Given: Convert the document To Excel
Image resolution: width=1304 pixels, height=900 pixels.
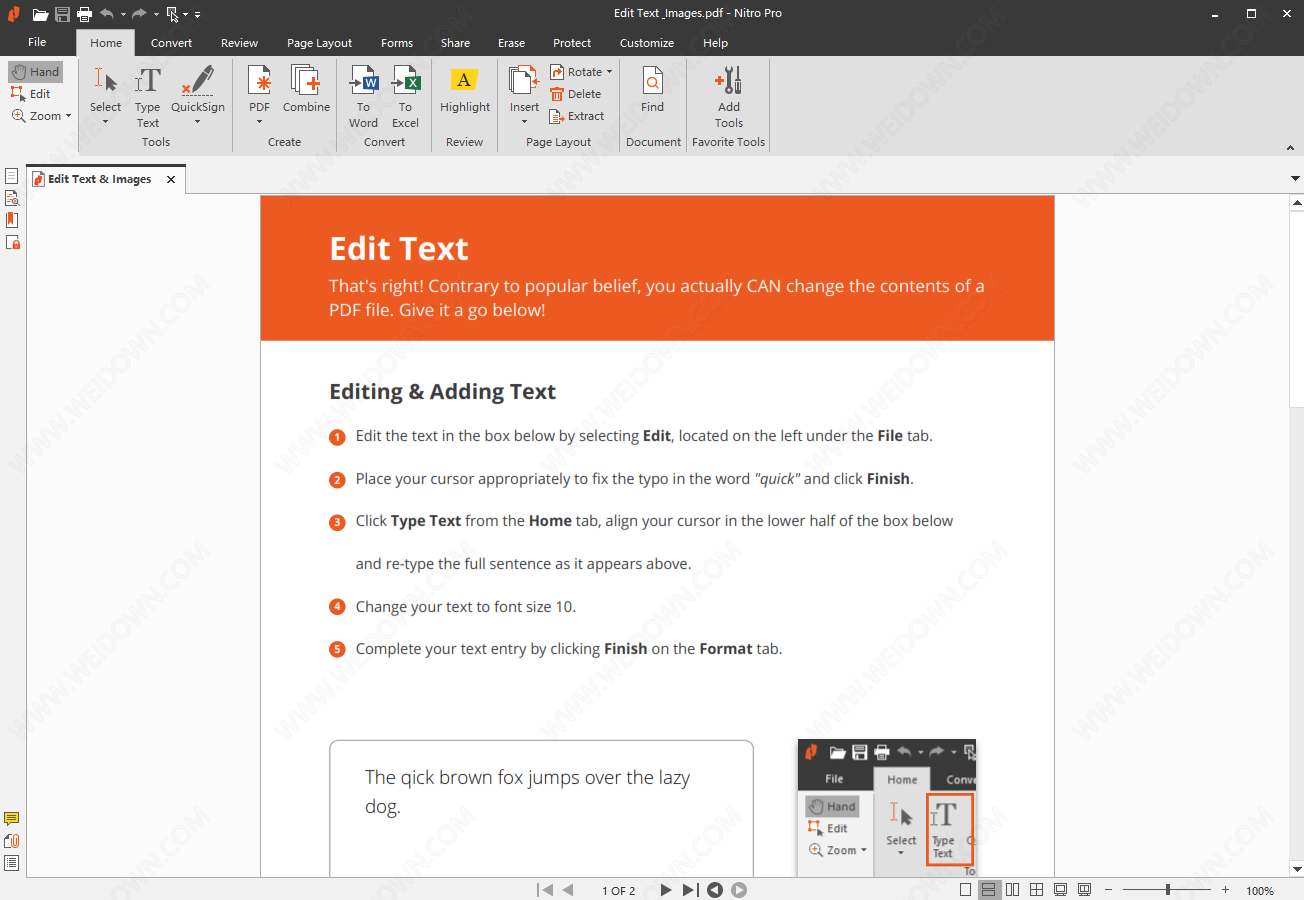Looking at the screenshot, I should click(405, 97).
